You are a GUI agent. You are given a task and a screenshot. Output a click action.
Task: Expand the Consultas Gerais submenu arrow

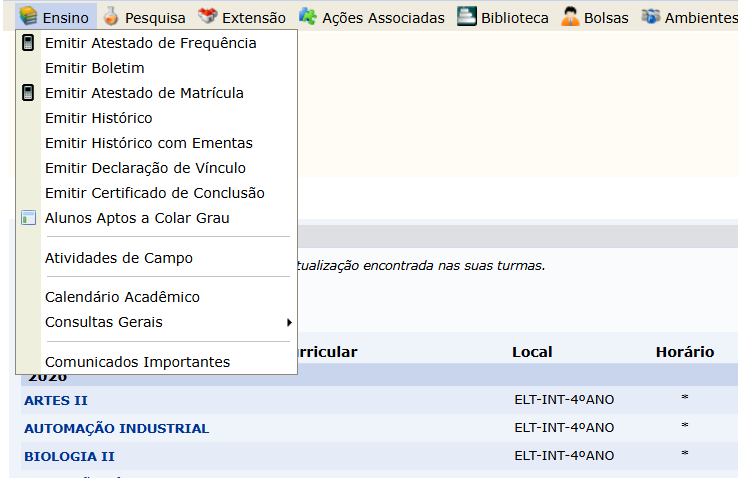pos(289,322)
